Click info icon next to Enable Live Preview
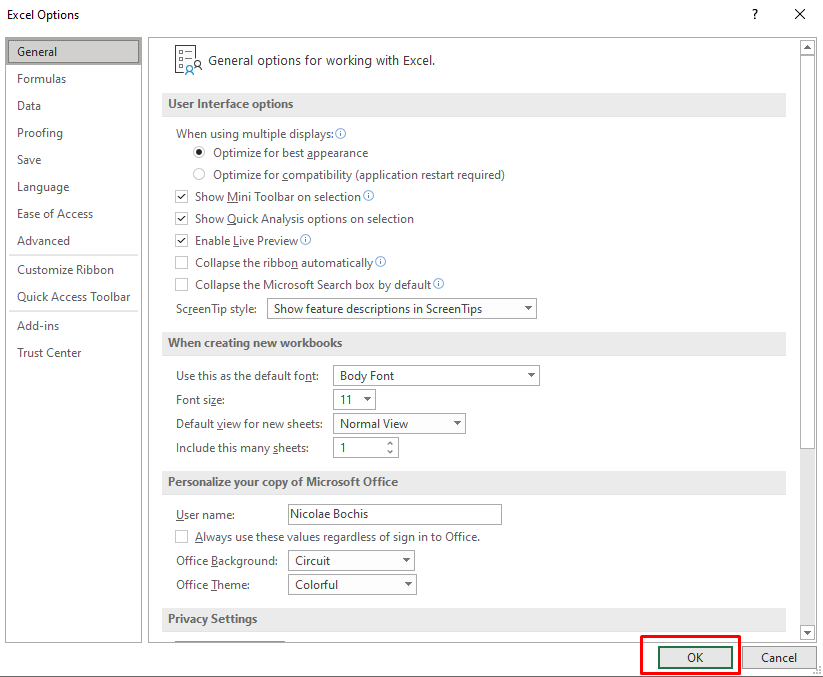This screenshot has width=823, height=677. coord(305,240)
